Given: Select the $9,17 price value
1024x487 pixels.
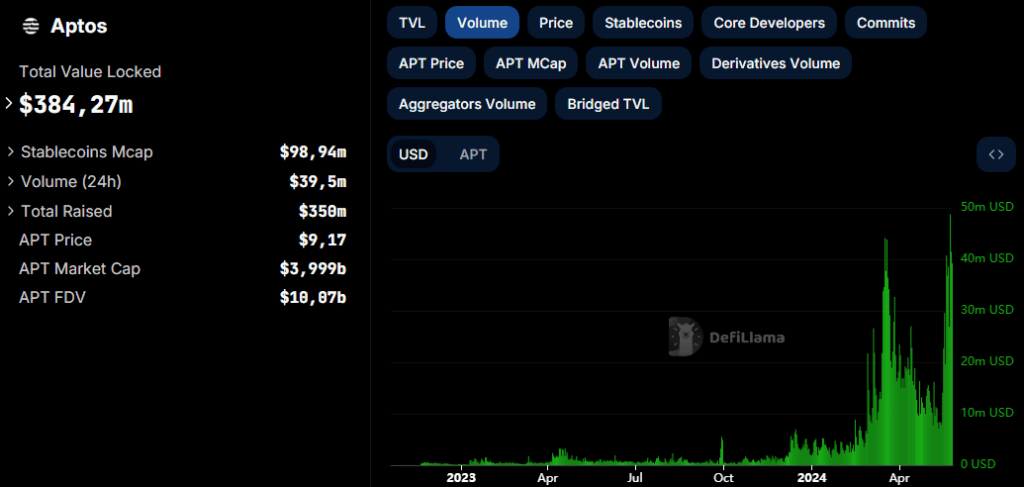Looking at the screenshot, I should pos(323,240).
